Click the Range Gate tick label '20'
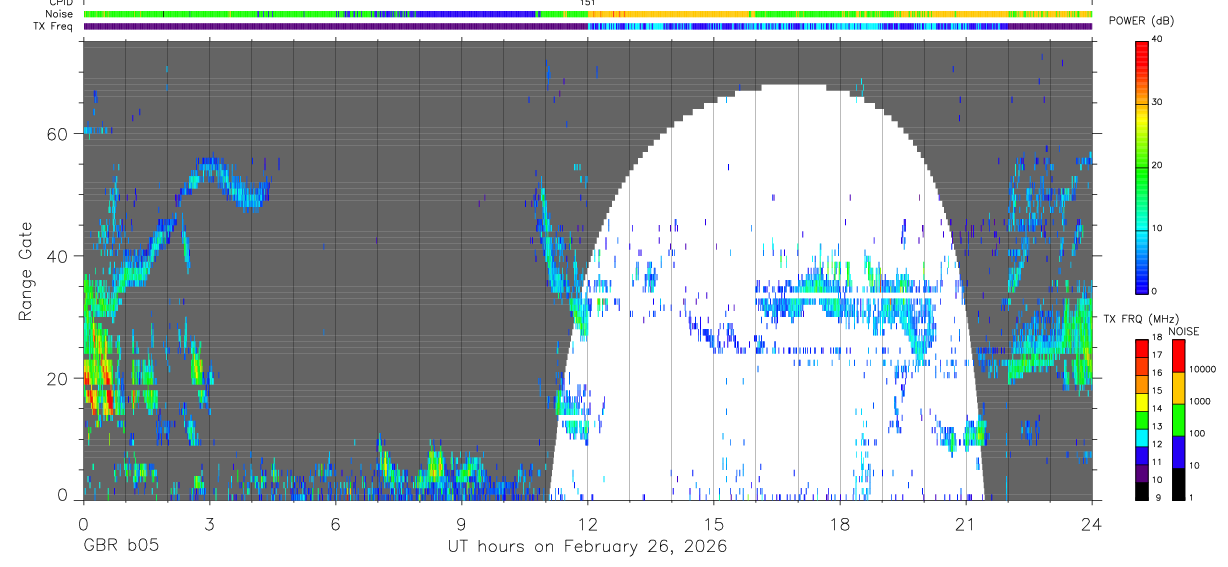The image size is (1228, 567). (59, 379)
